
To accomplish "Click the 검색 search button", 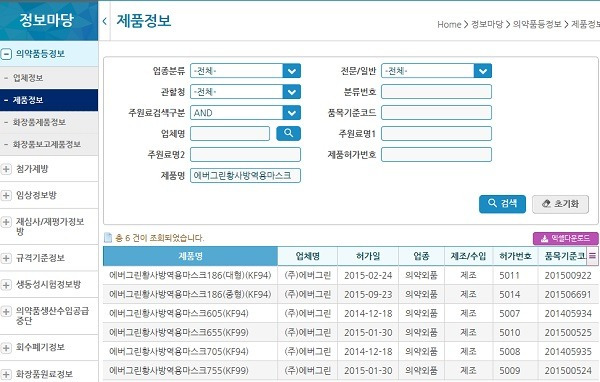I will [502, 204].
